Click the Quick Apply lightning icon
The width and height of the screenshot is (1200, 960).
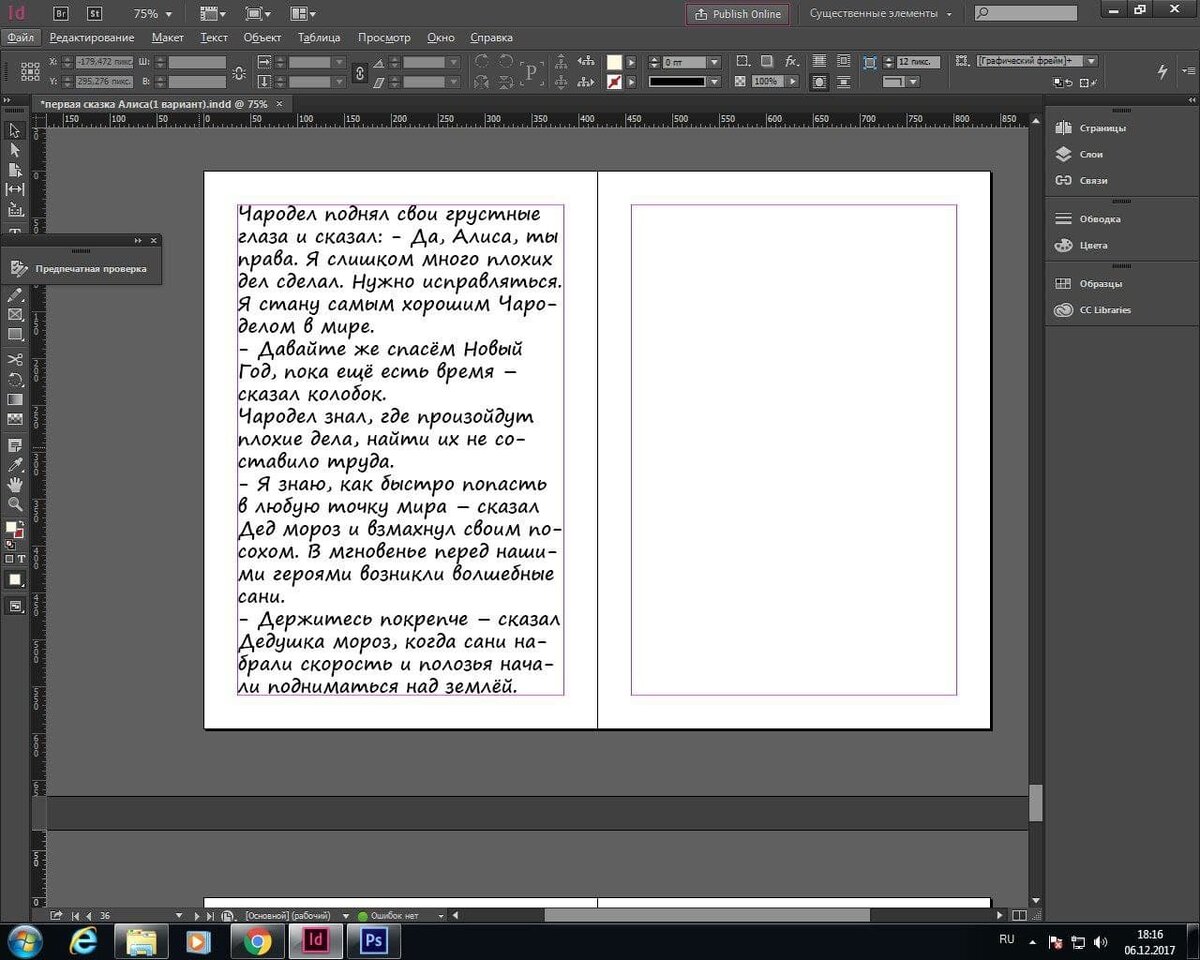(x=1162, y=71)
